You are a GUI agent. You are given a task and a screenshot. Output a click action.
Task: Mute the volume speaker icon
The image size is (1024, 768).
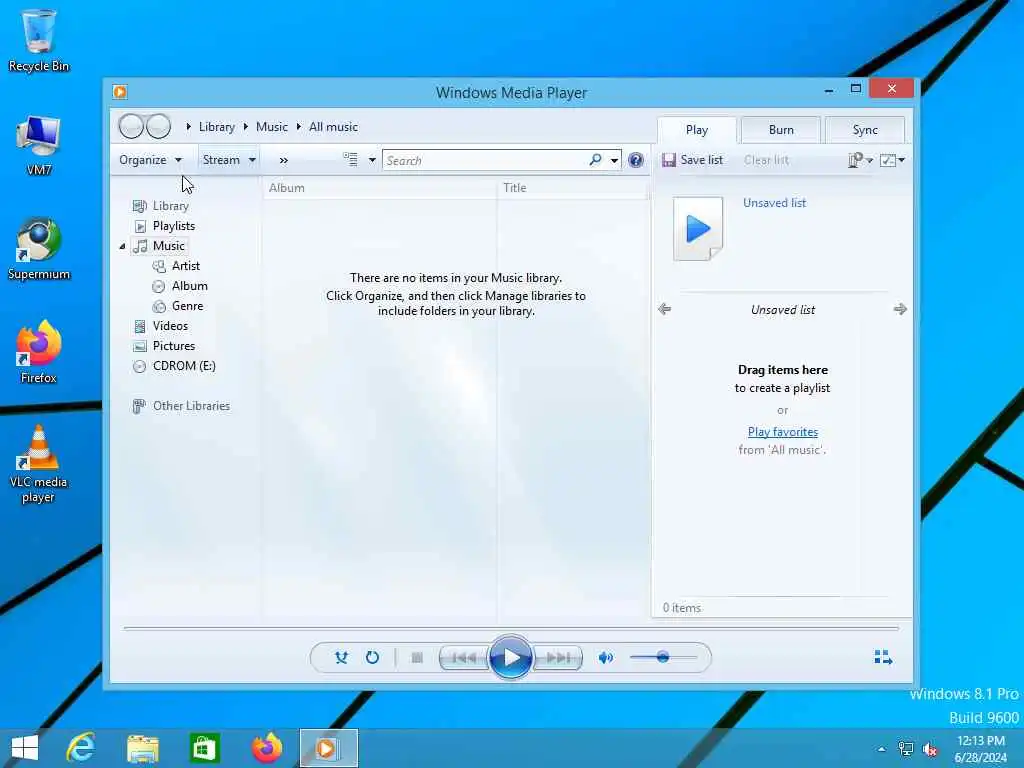tap(605, 658)
